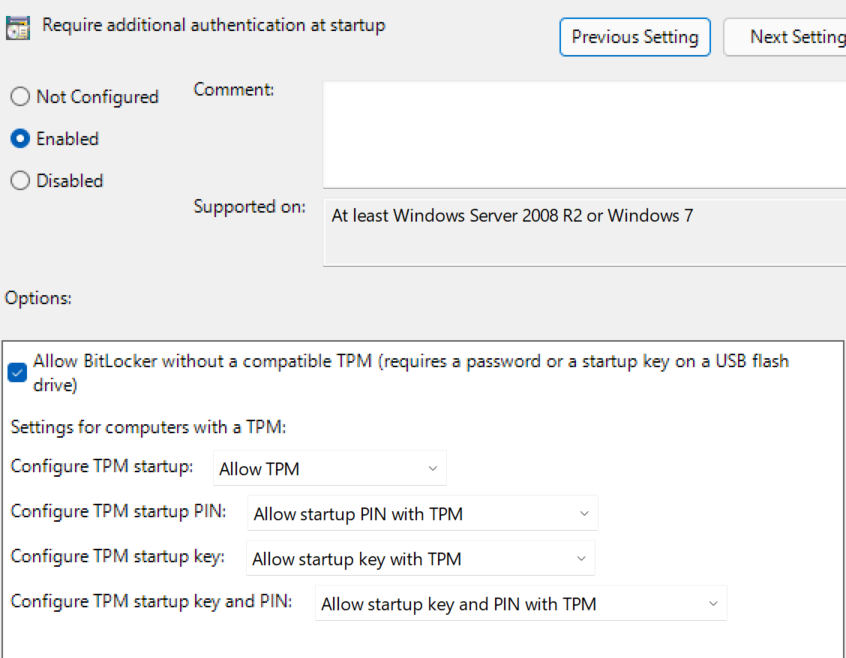The width and height of the screenshot is (846, 658).
Task: Click chevron of Allow startup key and PIN with TPM
Action: click(x=713, y=604)
